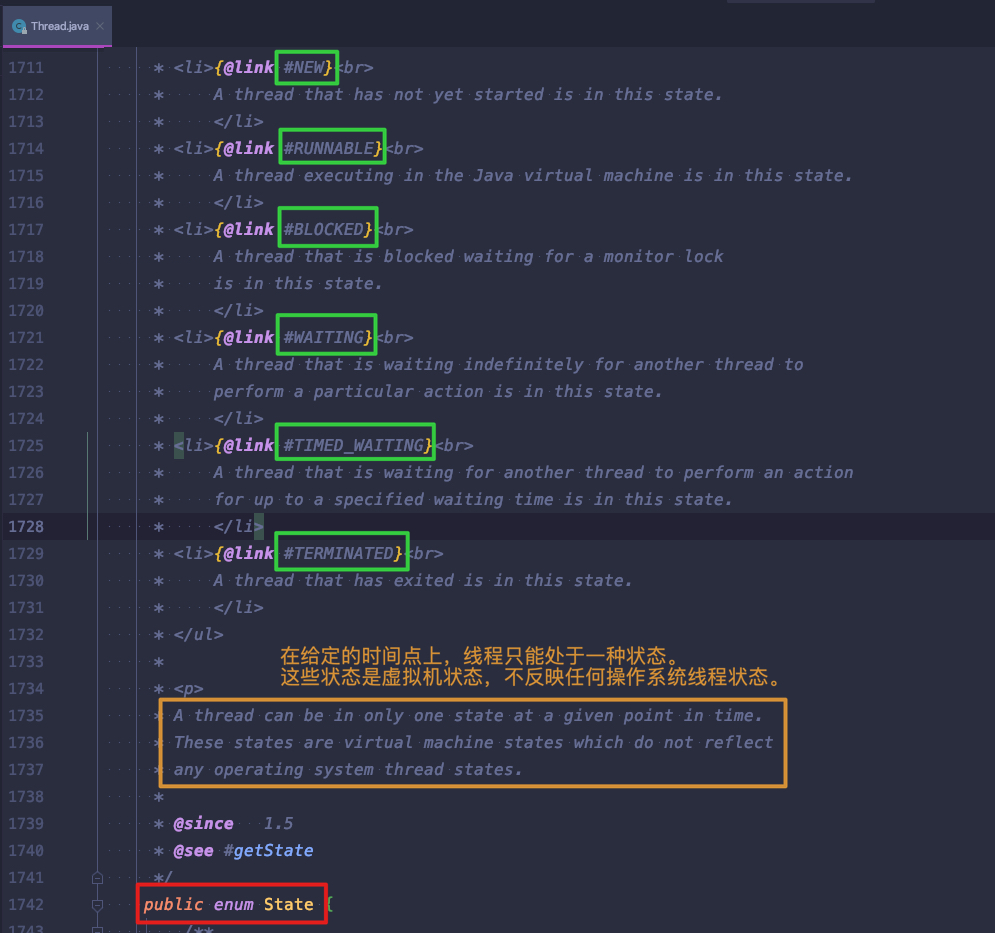Collapse the Javadoc comment fold at line 1741
This screenshot has width=995, height=933.
97,878
